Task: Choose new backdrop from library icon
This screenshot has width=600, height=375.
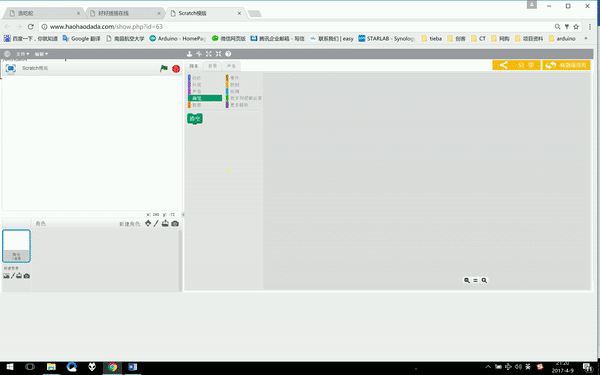Action: tap(6, 276)
